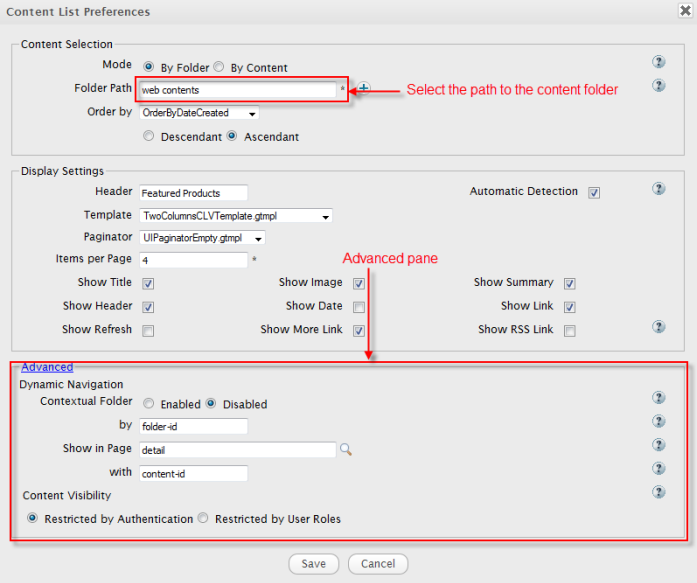Click the Cancel button
This screenshot has height=583, width=697.
click(x=378, y=563)
